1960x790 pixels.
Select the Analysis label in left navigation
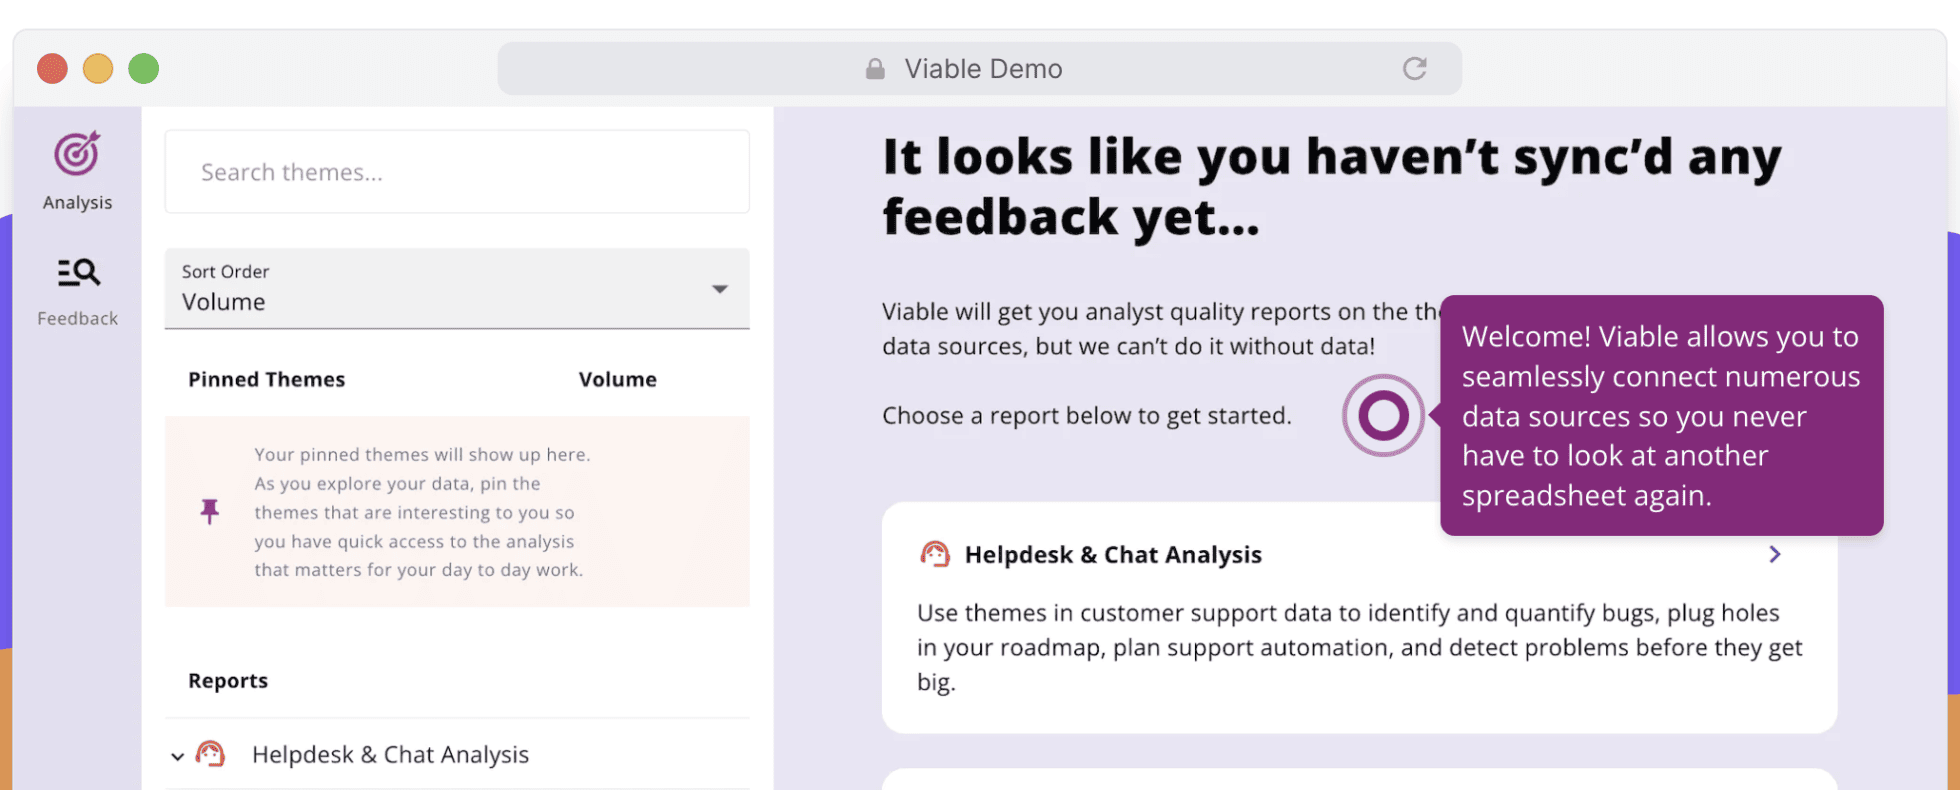tap(77, 202)
